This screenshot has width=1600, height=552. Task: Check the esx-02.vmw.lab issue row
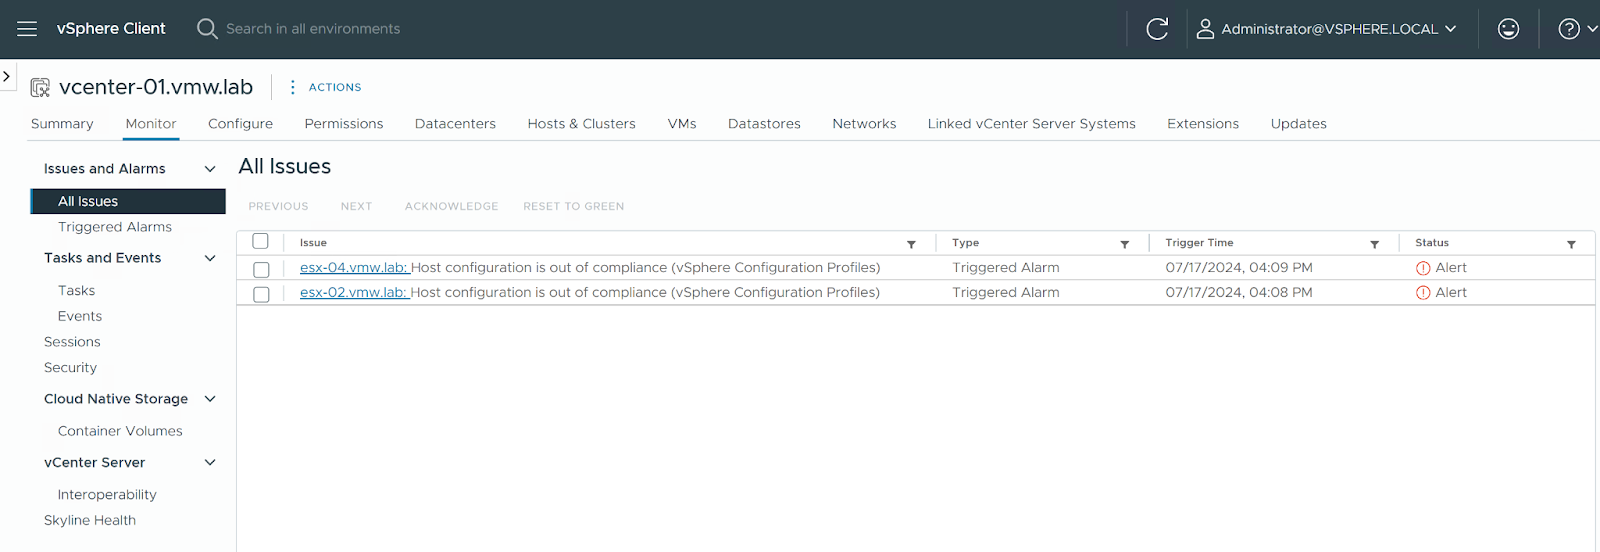[261, 294]
